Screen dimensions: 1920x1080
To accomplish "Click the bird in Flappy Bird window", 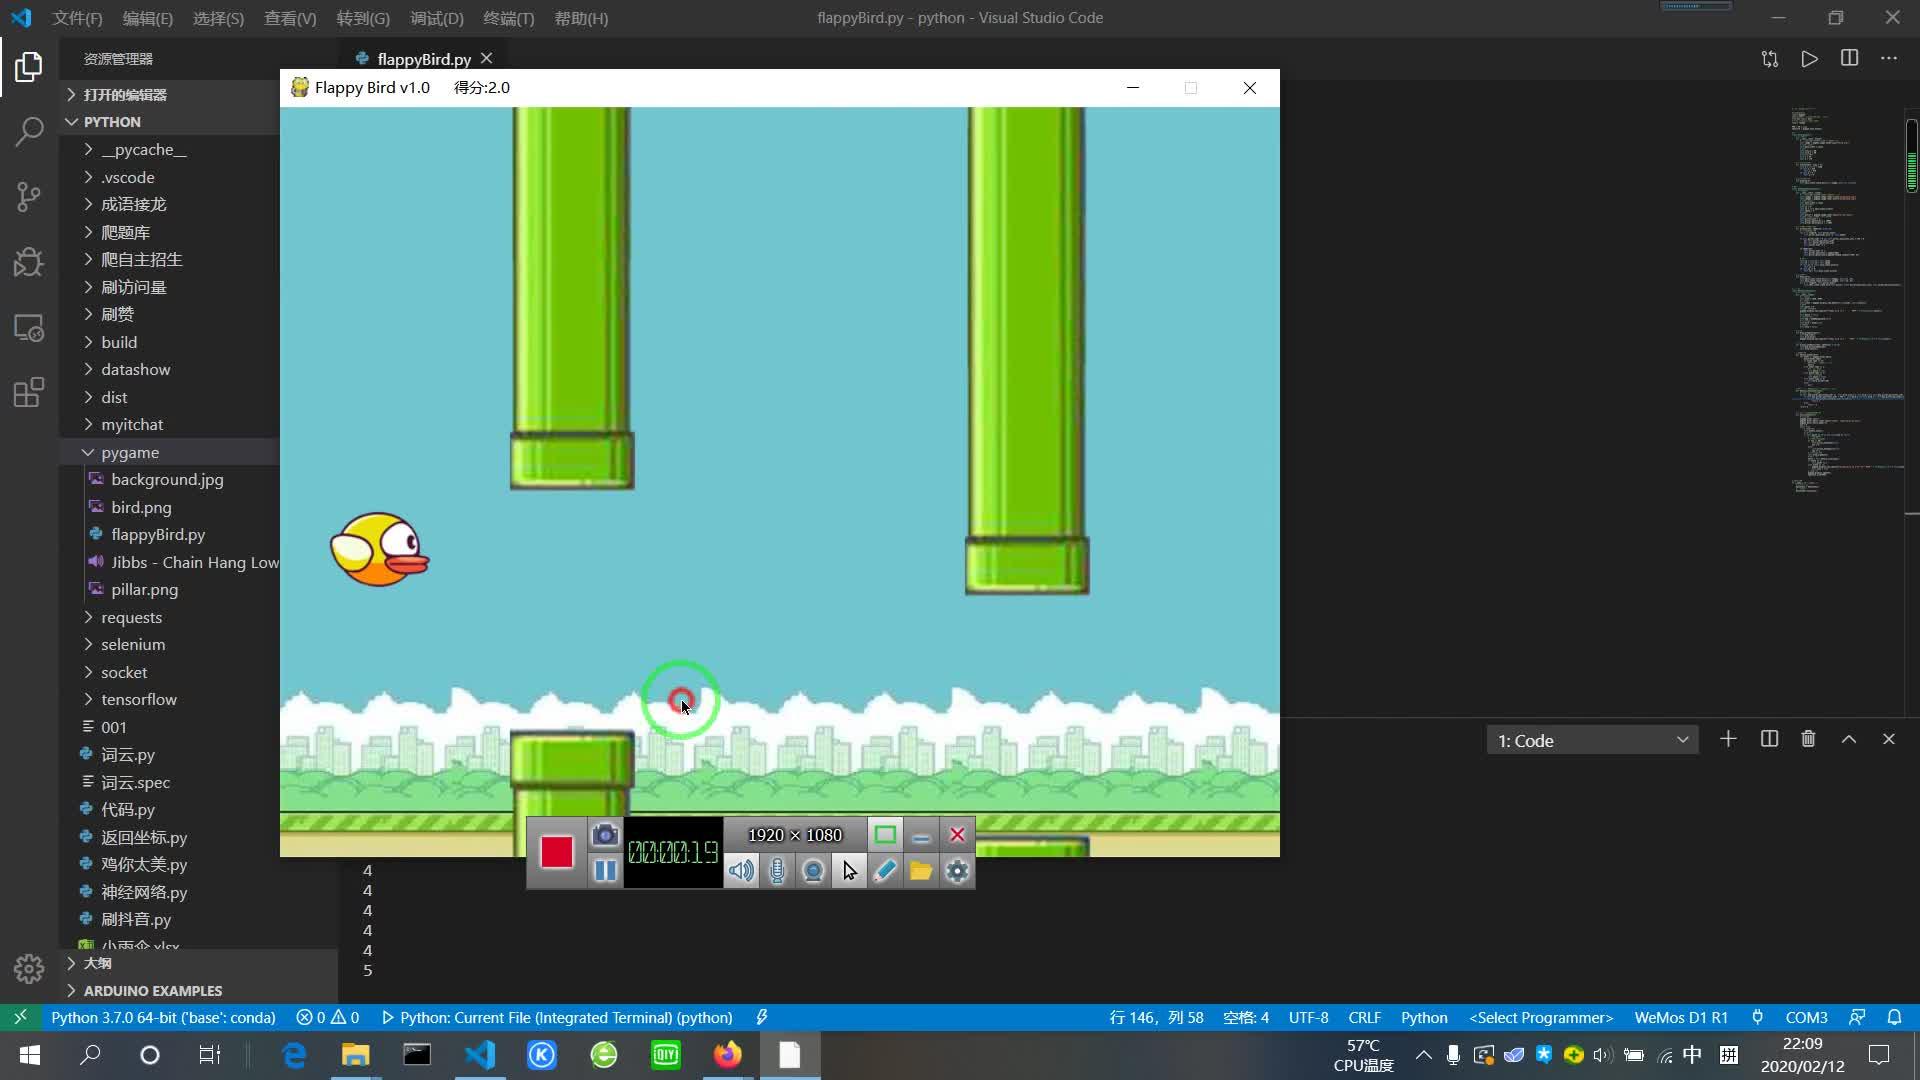I will [379, 549].
